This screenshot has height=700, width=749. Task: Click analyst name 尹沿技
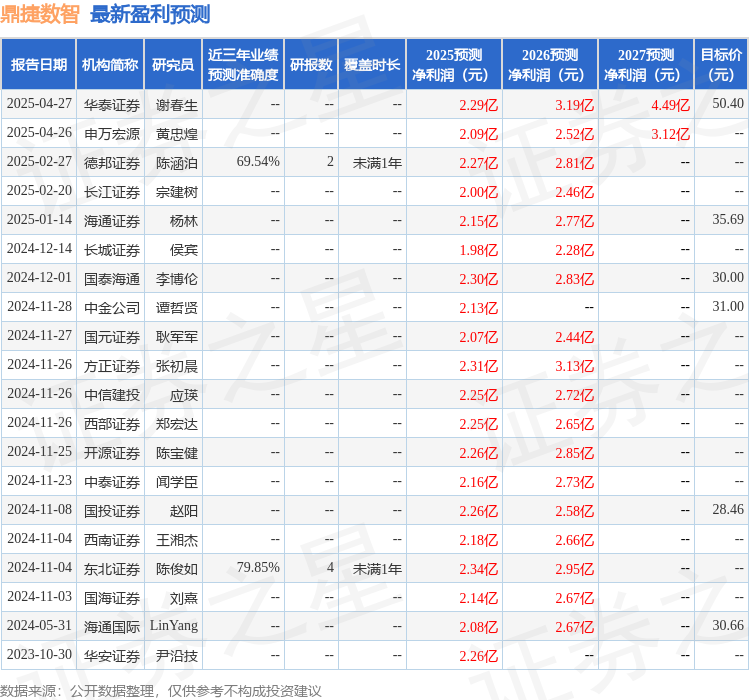tap(177, 657)
